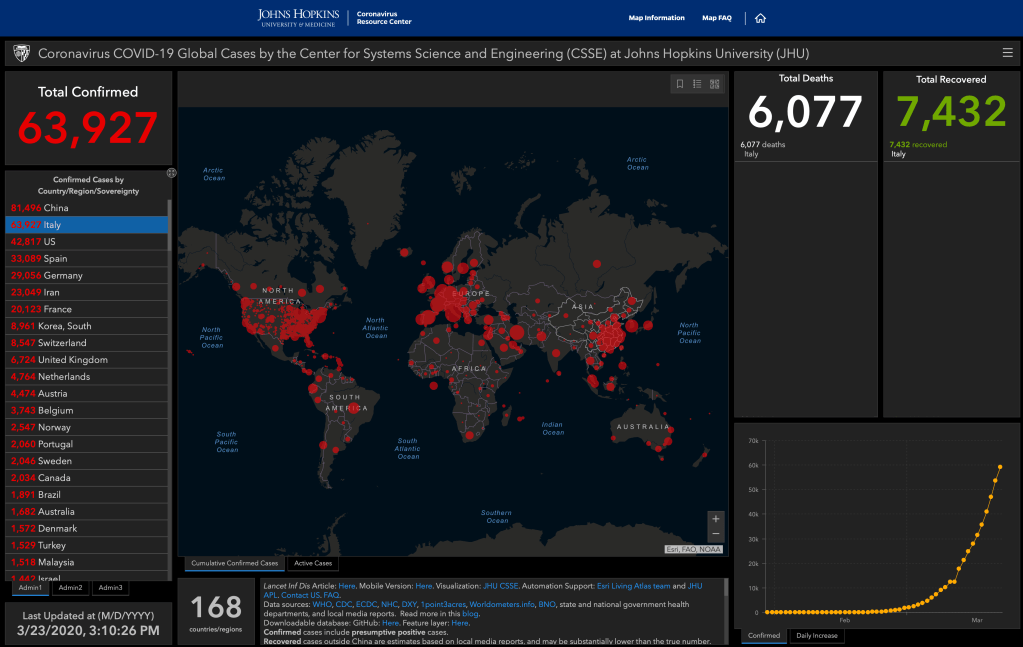Image resolution: width=1023 pixels, height=647 pixels.
Task: Expand the country list panel icon
Action: pos(171,173)
